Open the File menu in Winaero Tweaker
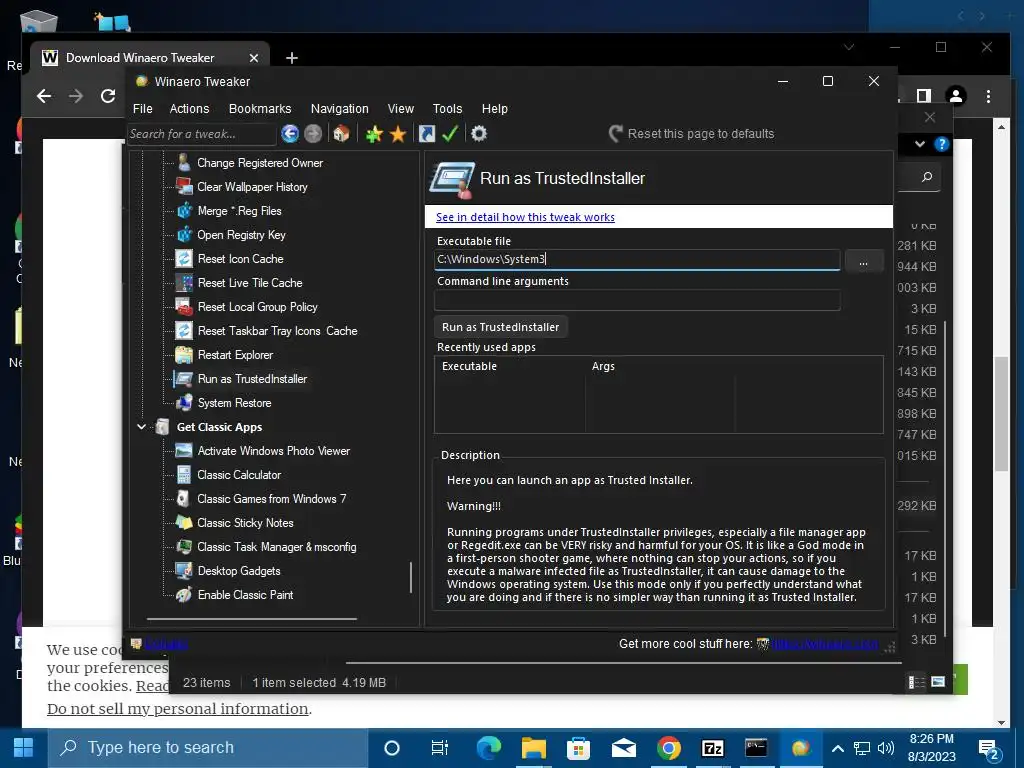Image resolution: width=1024 pixels, height=768 pixels. [x=142, y=108]
